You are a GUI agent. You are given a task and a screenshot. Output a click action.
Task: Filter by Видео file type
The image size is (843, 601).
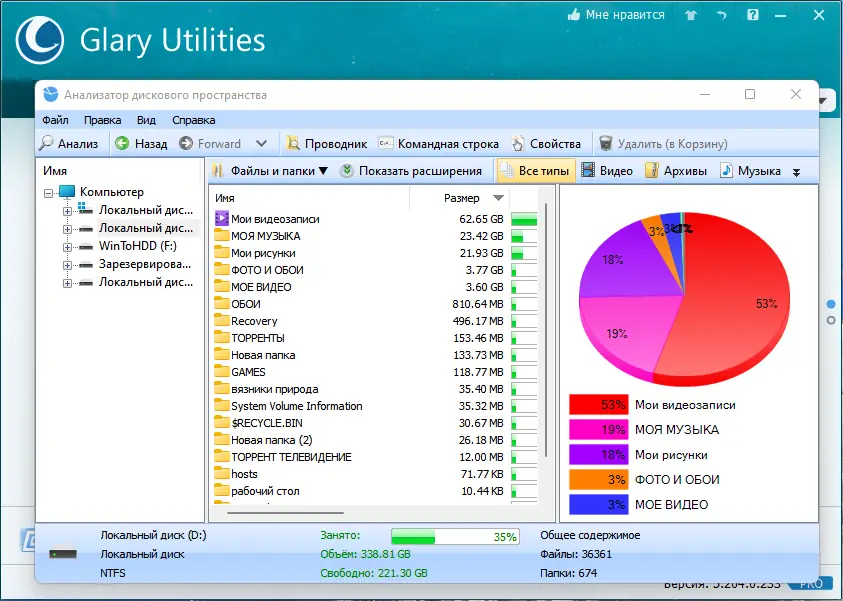[607, 171]
